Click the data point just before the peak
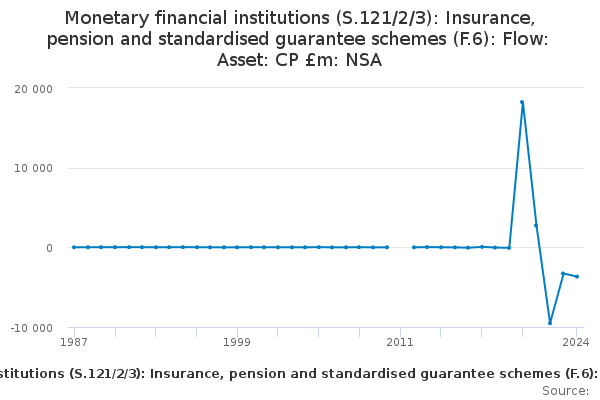This screenshot has height=400, width=600. point(509,248)
